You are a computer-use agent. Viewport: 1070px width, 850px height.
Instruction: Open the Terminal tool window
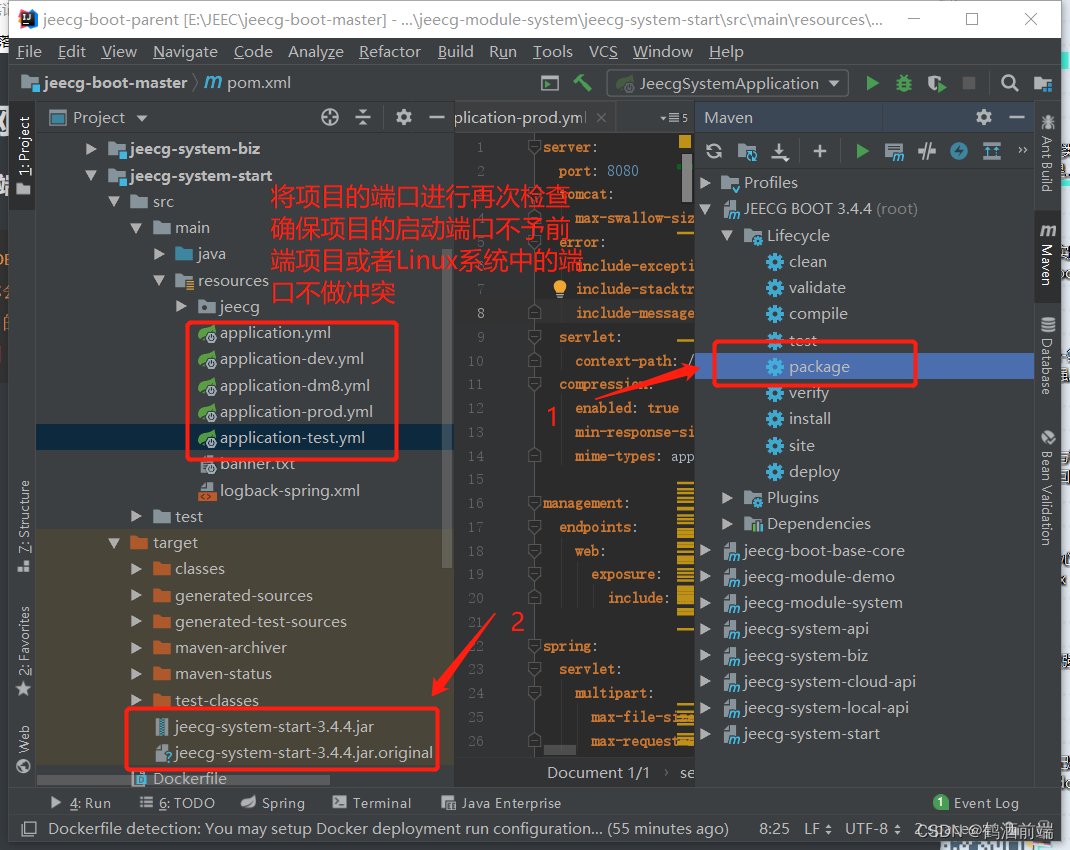(372, 803)
